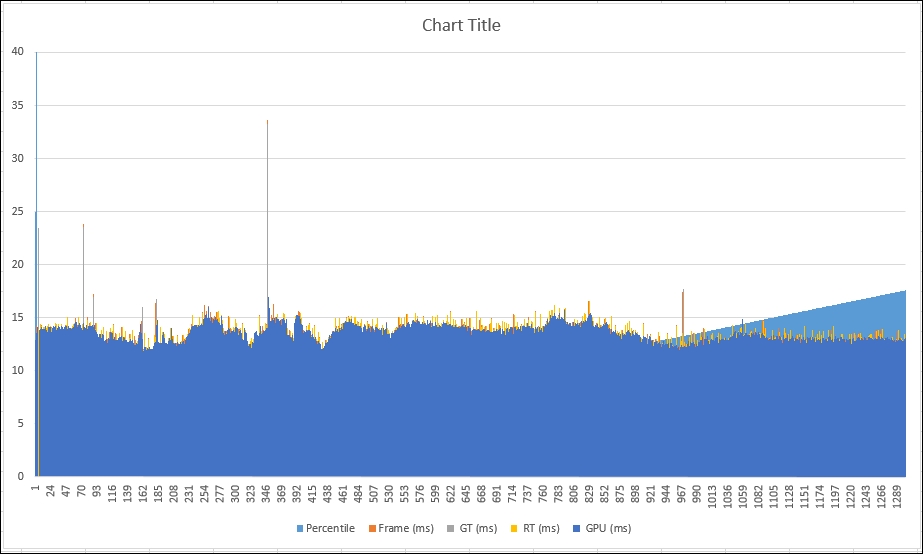The width and height of the screenshot is (923, 554).
Task: Select the RT (ms) legend label
Action: pyautogui.click(x=541, y=529)
